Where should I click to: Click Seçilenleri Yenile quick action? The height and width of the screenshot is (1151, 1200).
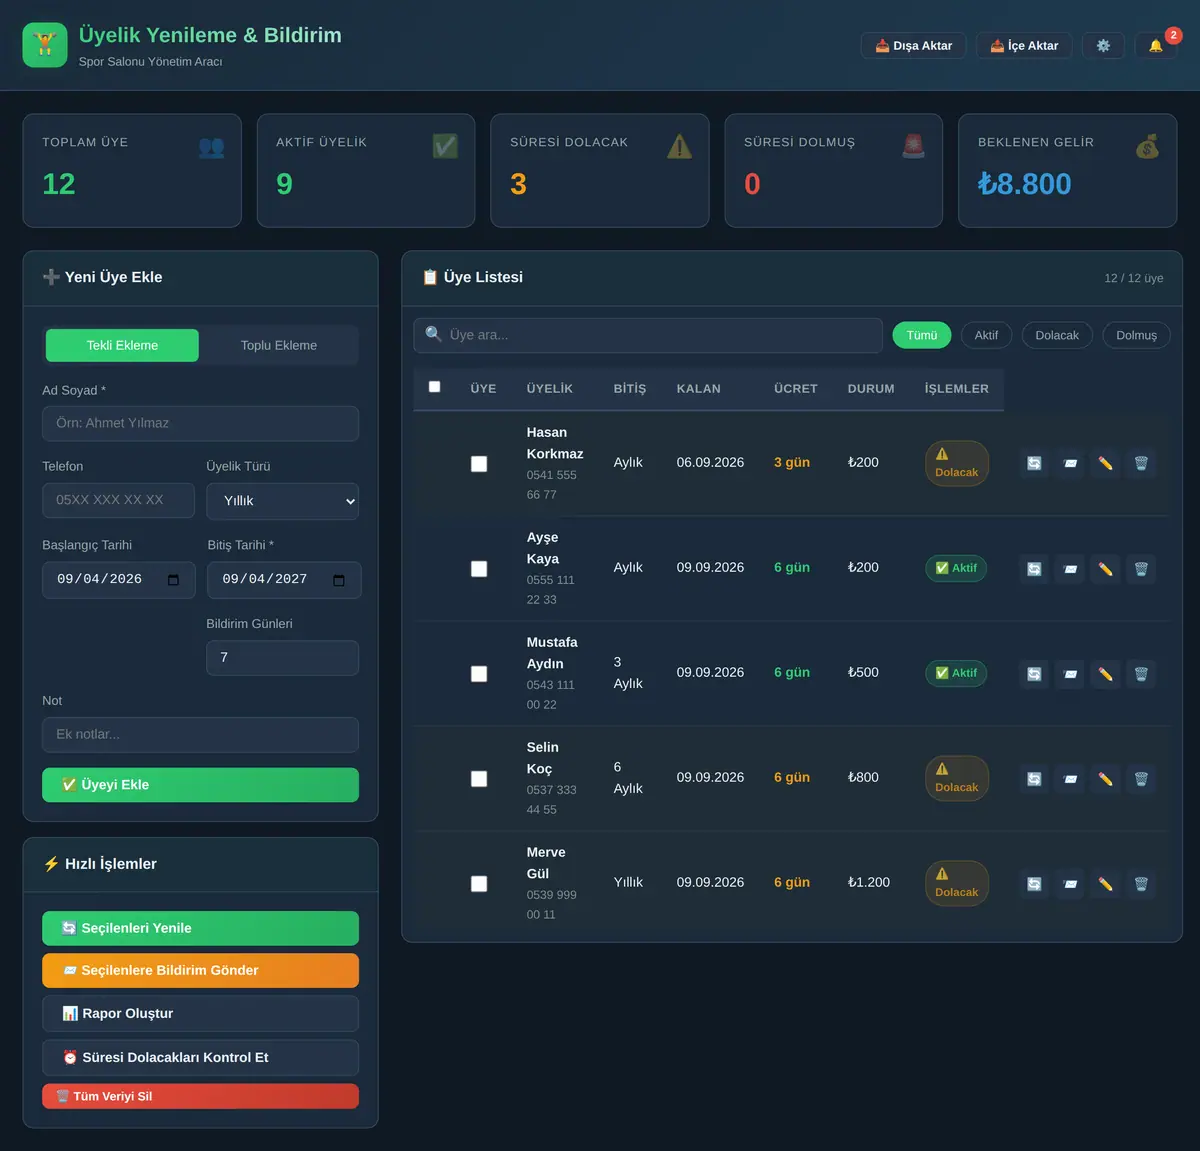pos(200,928)
